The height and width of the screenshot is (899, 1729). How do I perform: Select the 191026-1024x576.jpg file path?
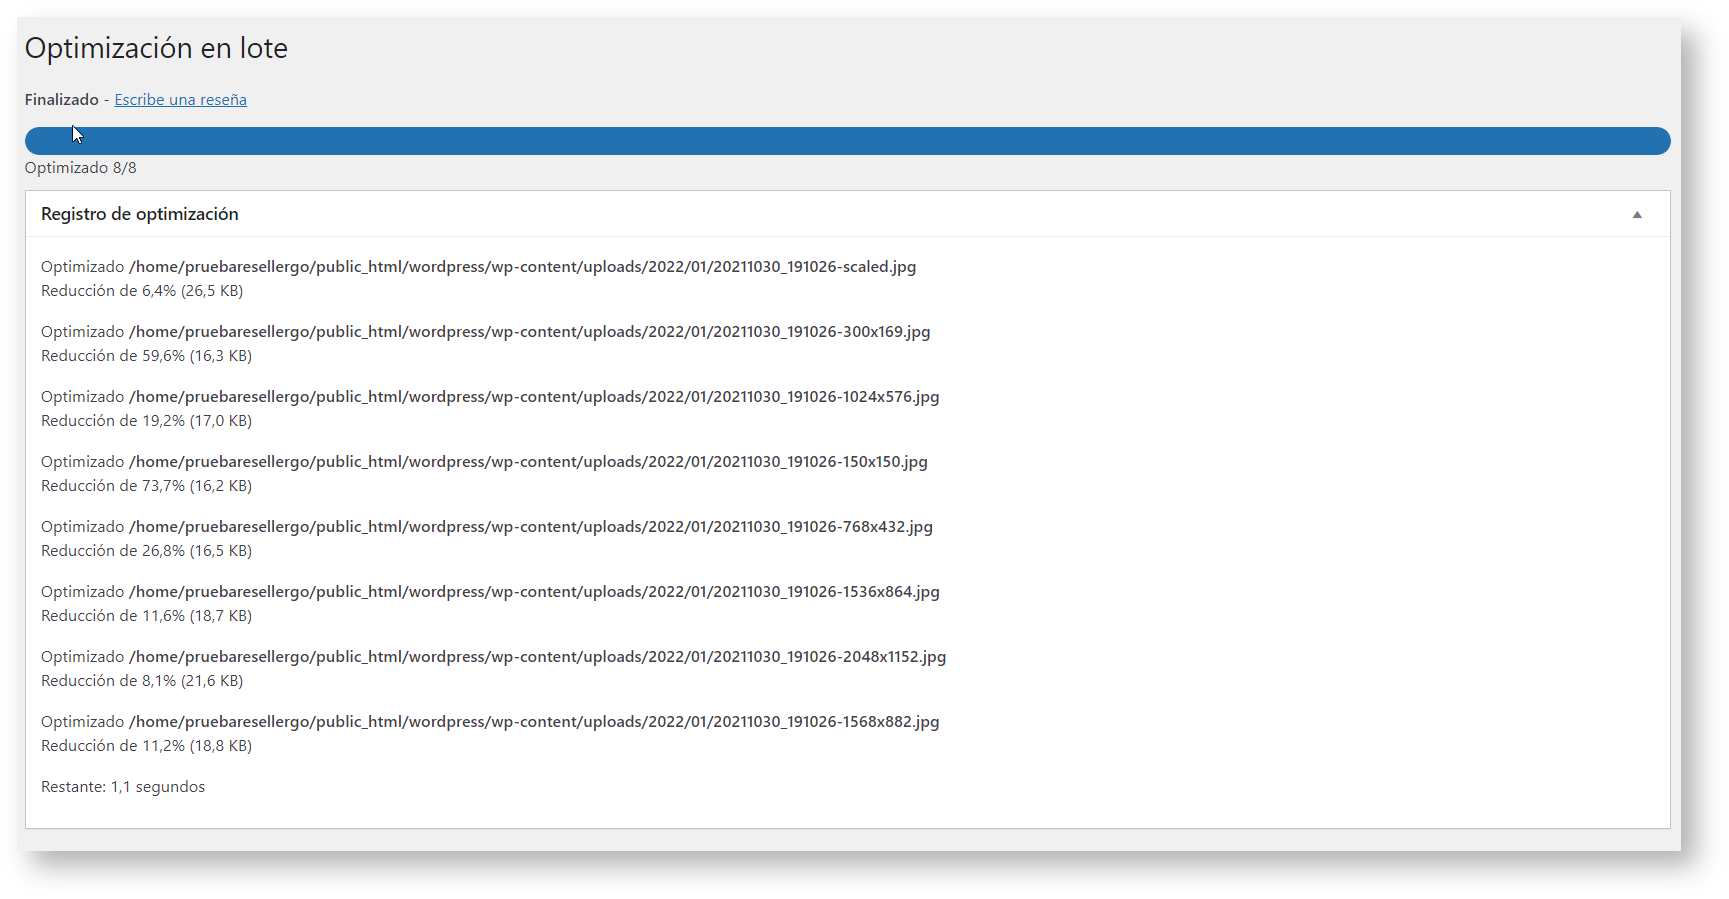[x=534, y=397]
